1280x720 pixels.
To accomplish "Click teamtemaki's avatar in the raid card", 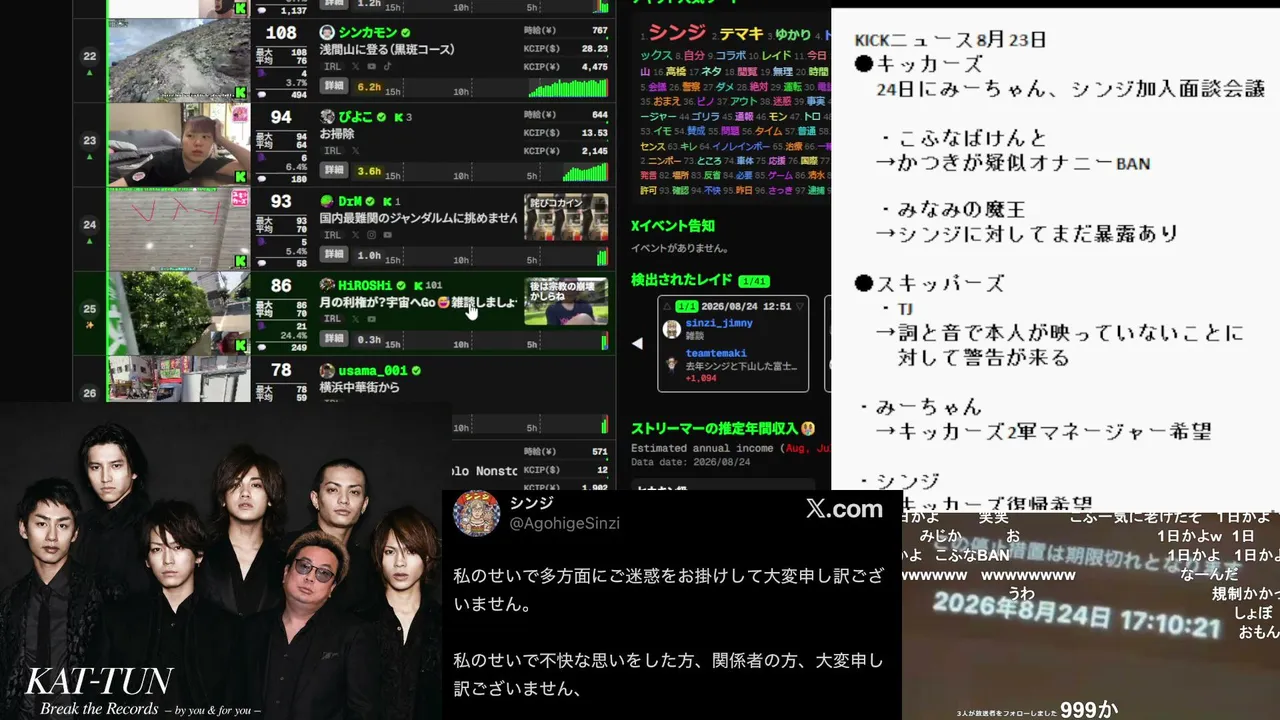I will 672,366.
